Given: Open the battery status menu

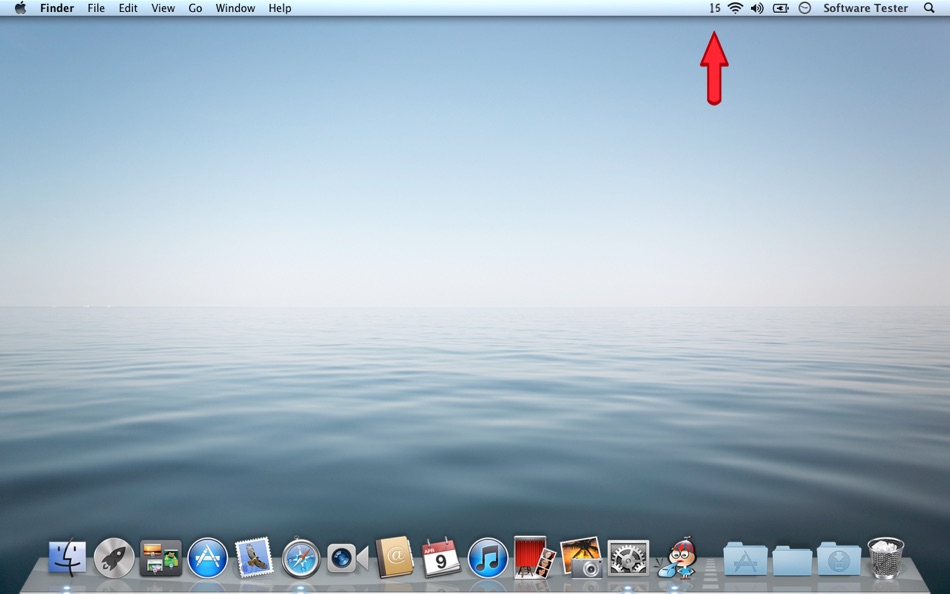Looking at the screenshot, I should coord(780,8).
